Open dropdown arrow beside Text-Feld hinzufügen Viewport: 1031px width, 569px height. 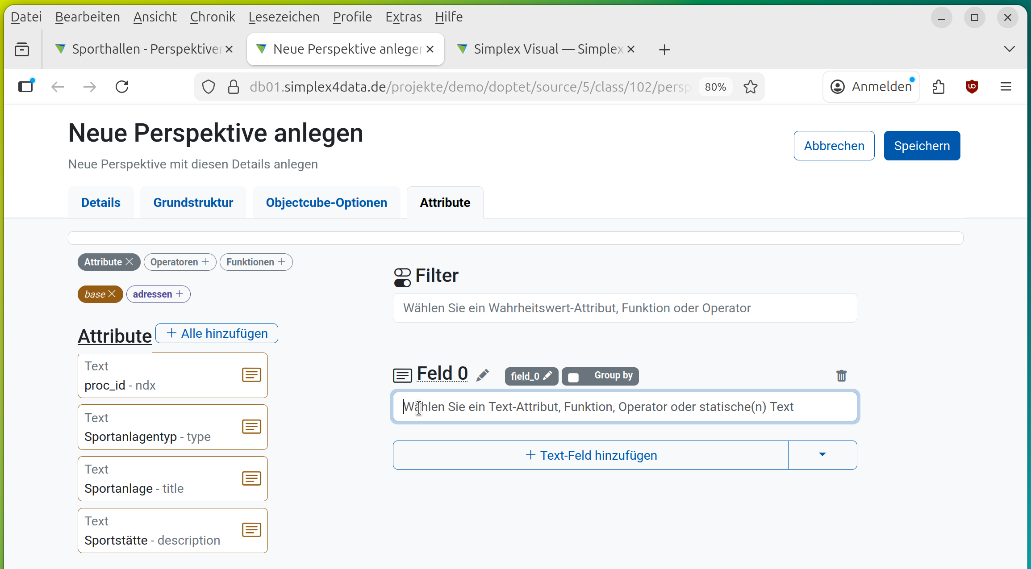(822, 455)
